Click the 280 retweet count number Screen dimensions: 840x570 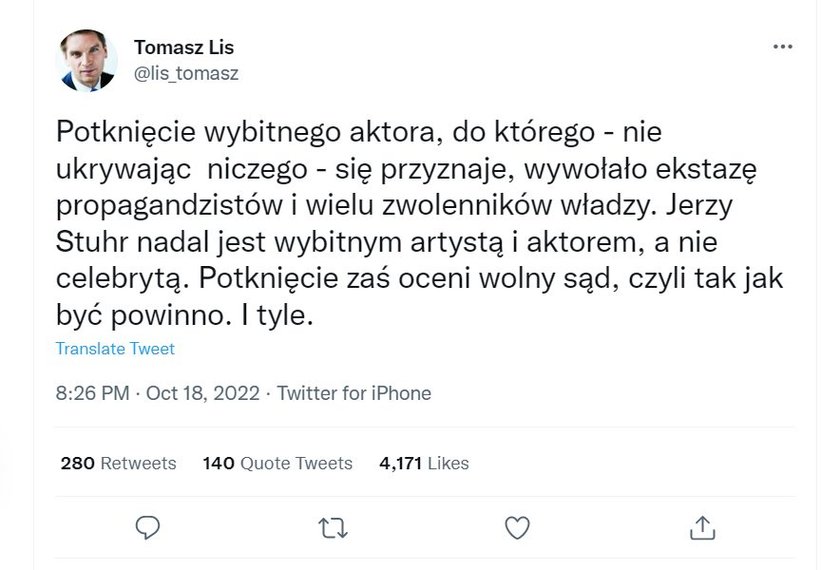point(78,463)
